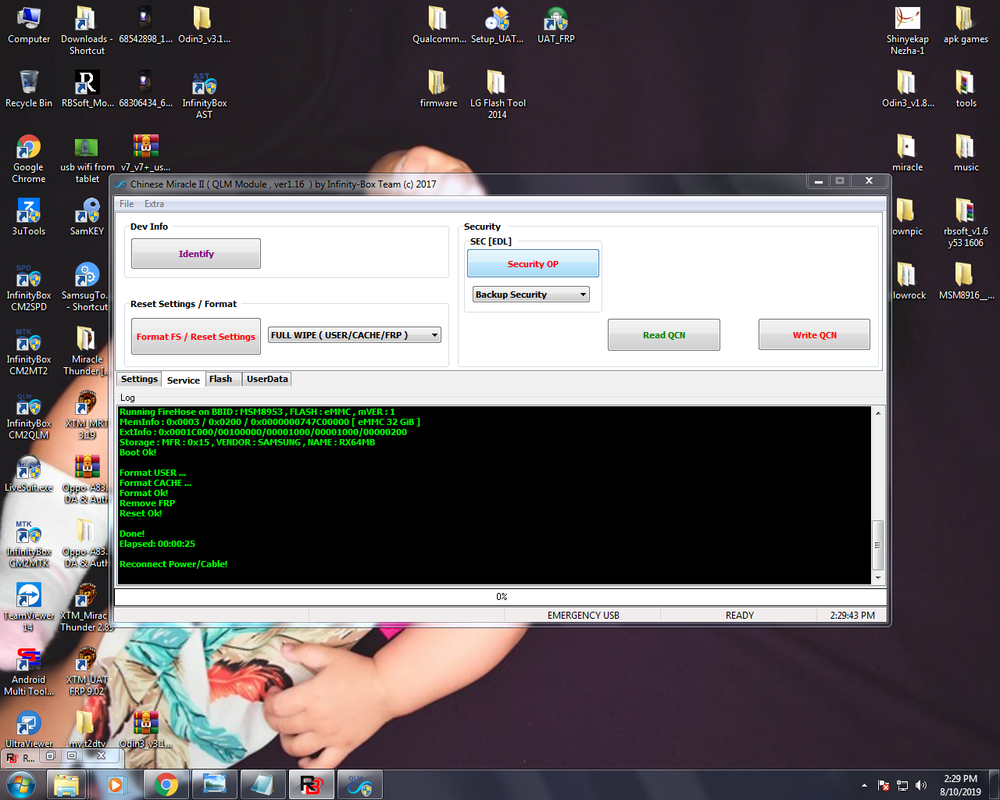1000x800 pixels.
Task: Open UltraViewer desktop shortcut
Action: [29, 729]
